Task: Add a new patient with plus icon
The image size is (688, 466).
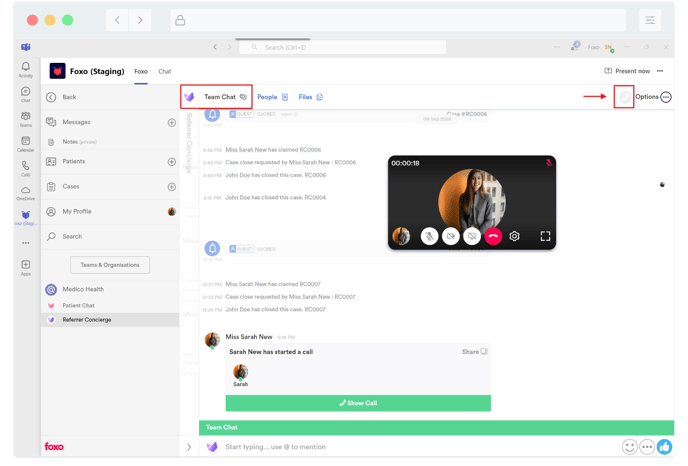Action: [172, 162]
